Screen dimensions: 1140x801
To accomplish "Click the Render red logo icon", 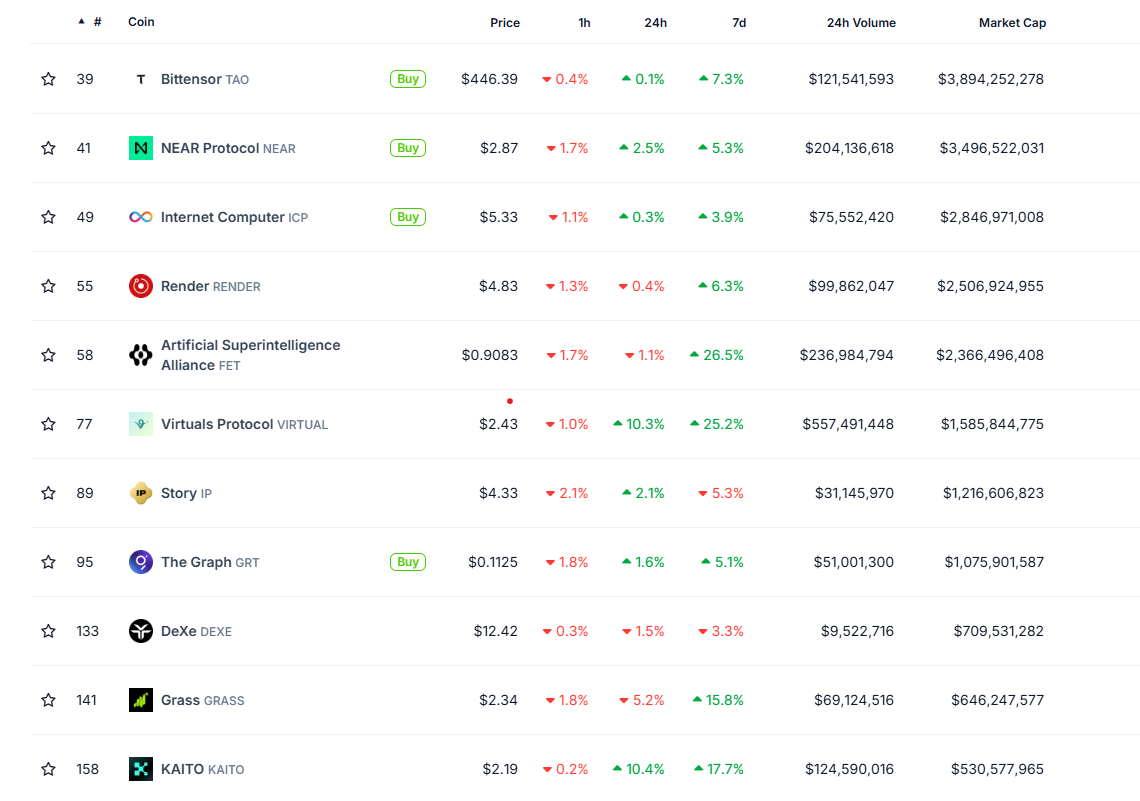I will pyautogui.click(x=140, y=286).
